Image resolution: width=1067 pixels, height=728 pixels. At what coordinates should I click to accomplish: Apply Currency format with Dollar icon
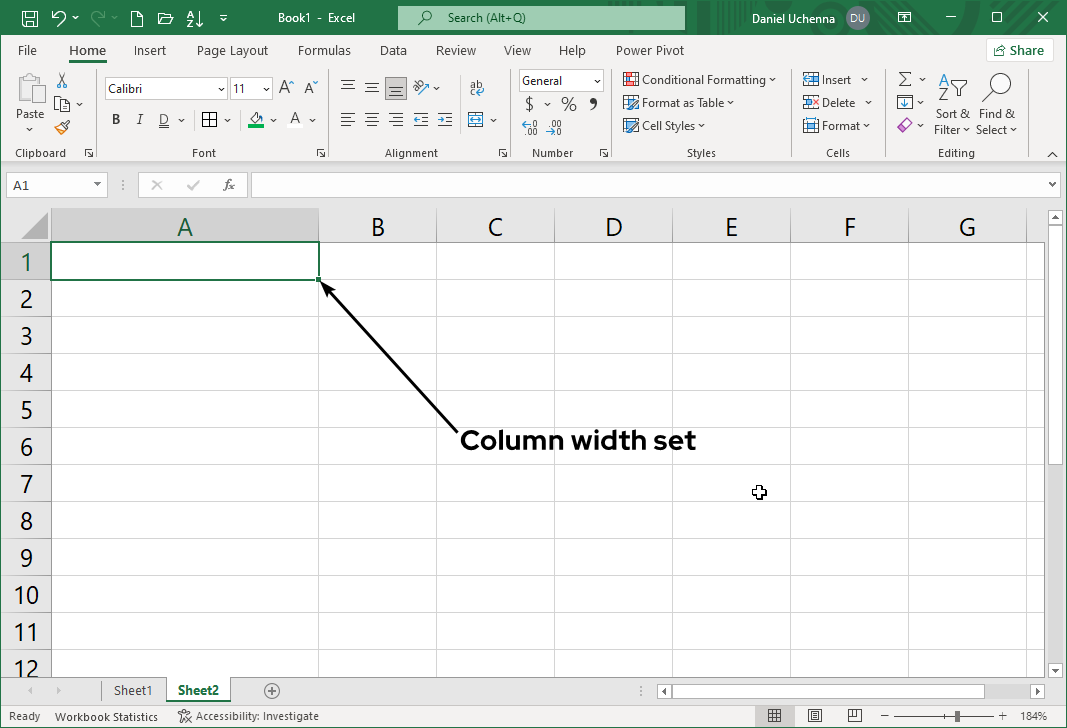point(528,103)
